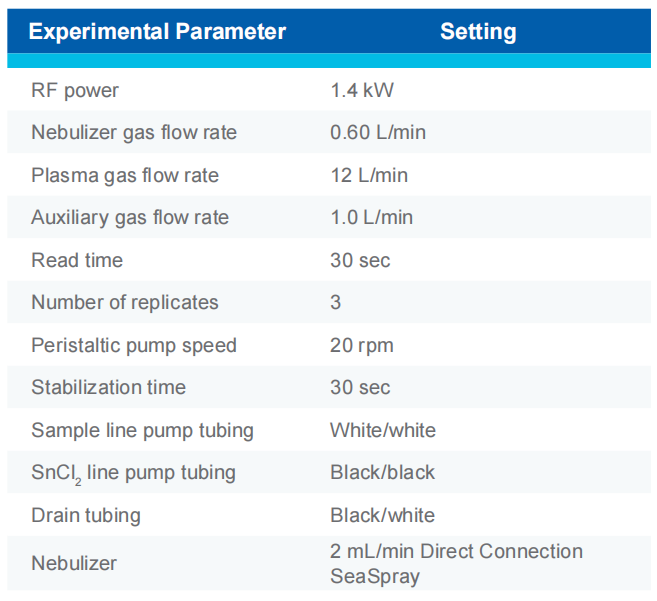Select Plasma gas flow rate label
The width and height of the screenshot is (657, 601).
[x=125, y=176]
